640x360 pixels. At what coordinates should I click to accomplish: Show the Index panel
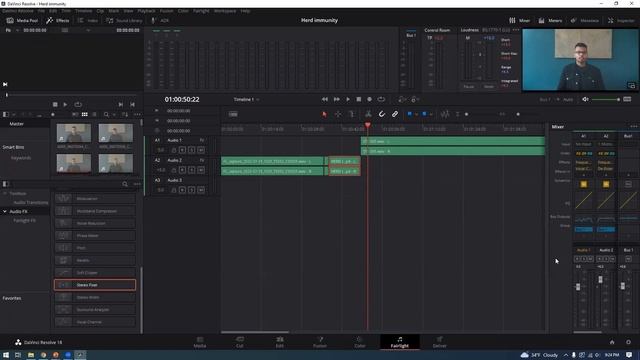click(x=88, y=20)
